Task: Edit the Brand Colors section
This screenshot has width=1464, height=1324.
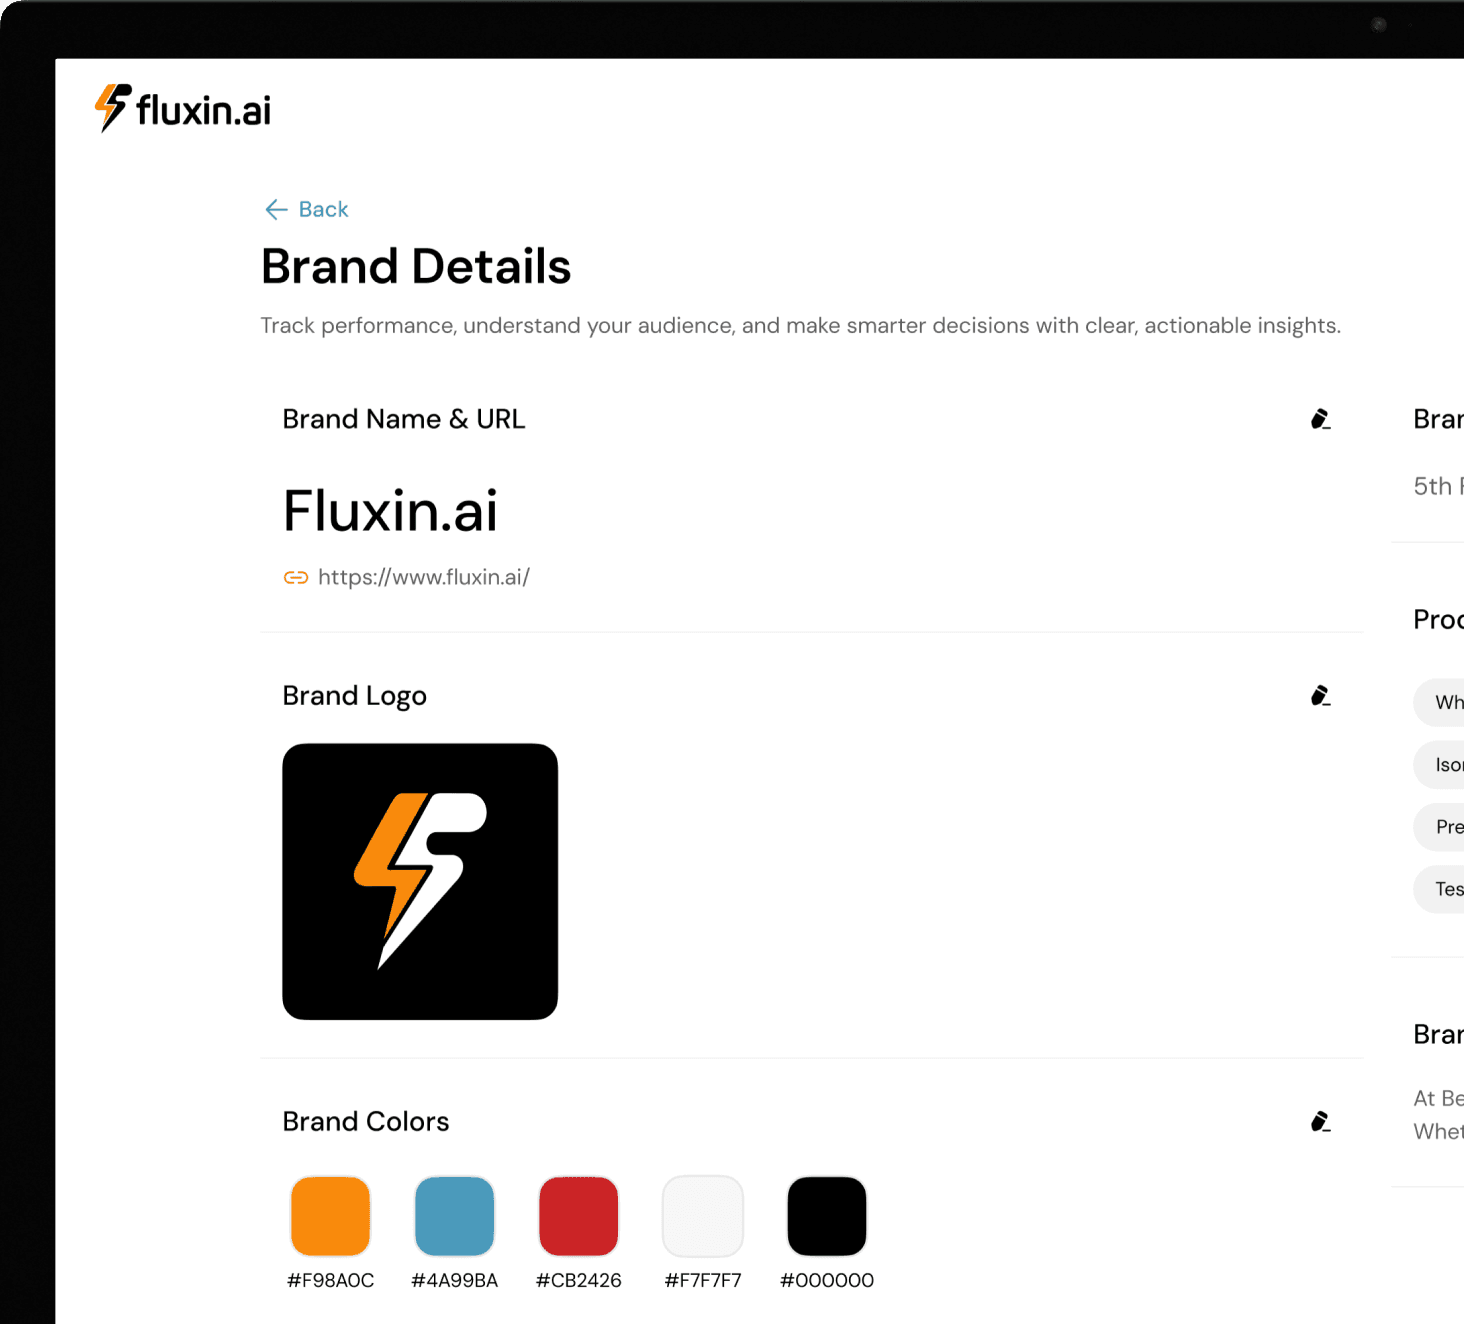Action: click(x=1320, y=1121)
